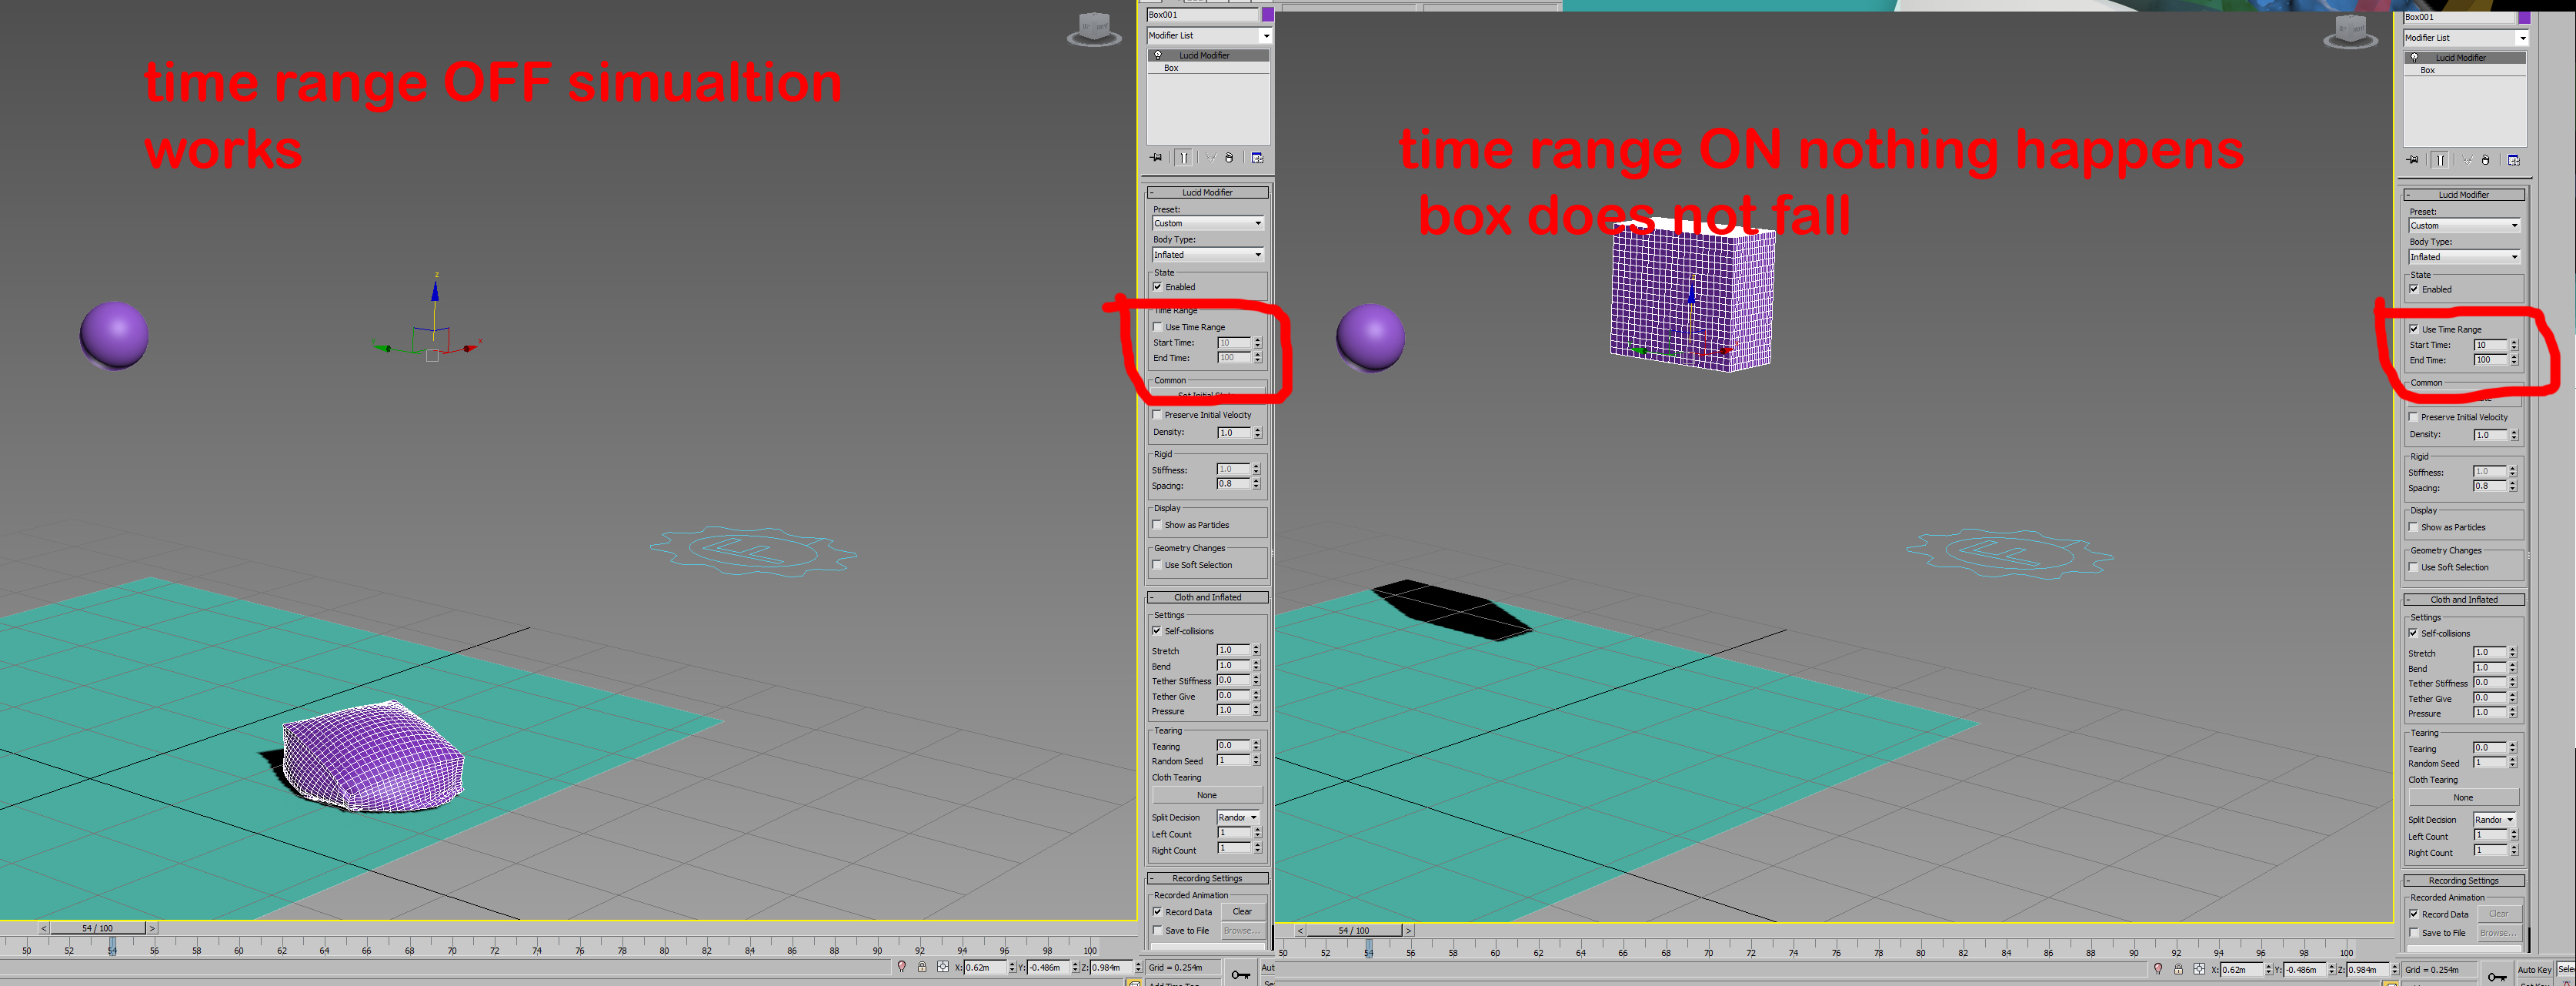Collapse Recording Settings rollout in right panel
Viewport: 2576px width, 986px height.
[x=2463, y=881]
